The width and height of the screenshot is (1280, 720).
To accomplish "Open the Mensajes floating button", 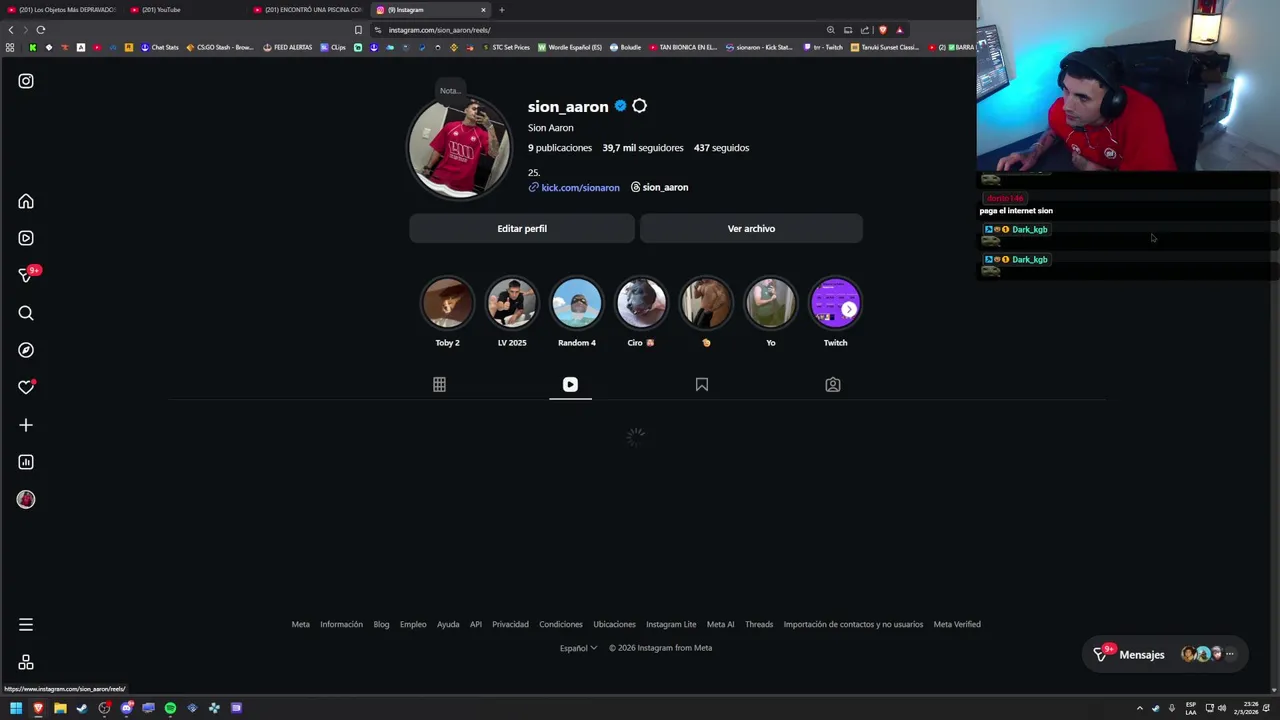I will point(1166,655).
